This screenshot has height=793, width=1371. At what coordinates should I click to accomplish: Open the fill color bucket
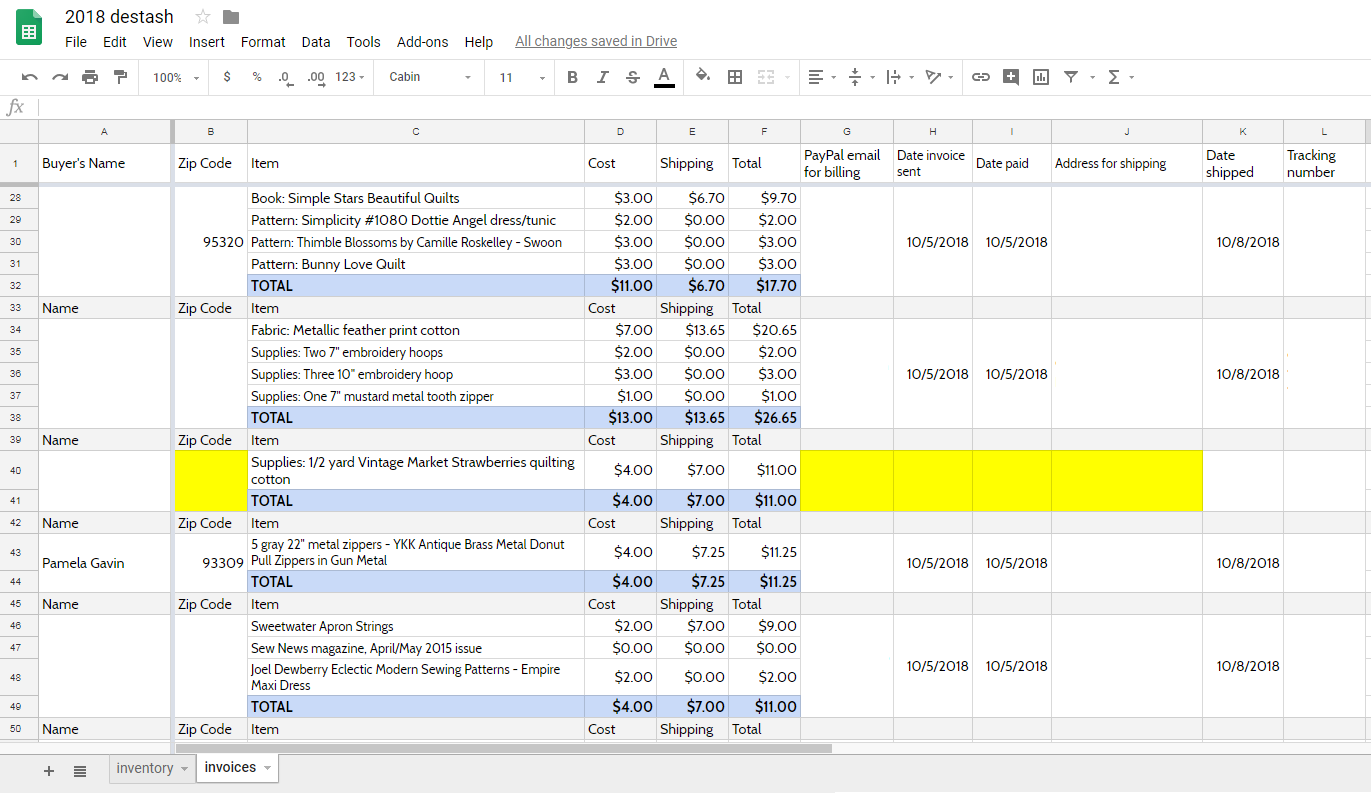(703, 77)
